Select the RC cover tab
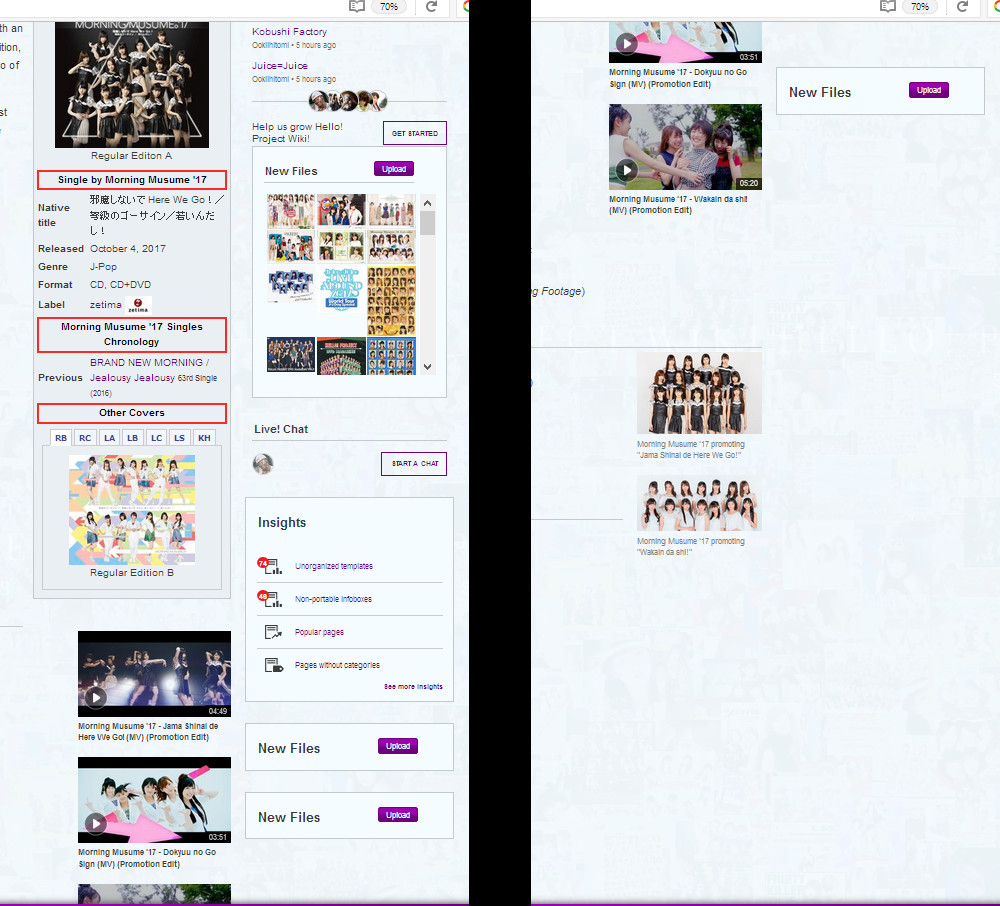 pyautogui.click(x=85, y=438)
